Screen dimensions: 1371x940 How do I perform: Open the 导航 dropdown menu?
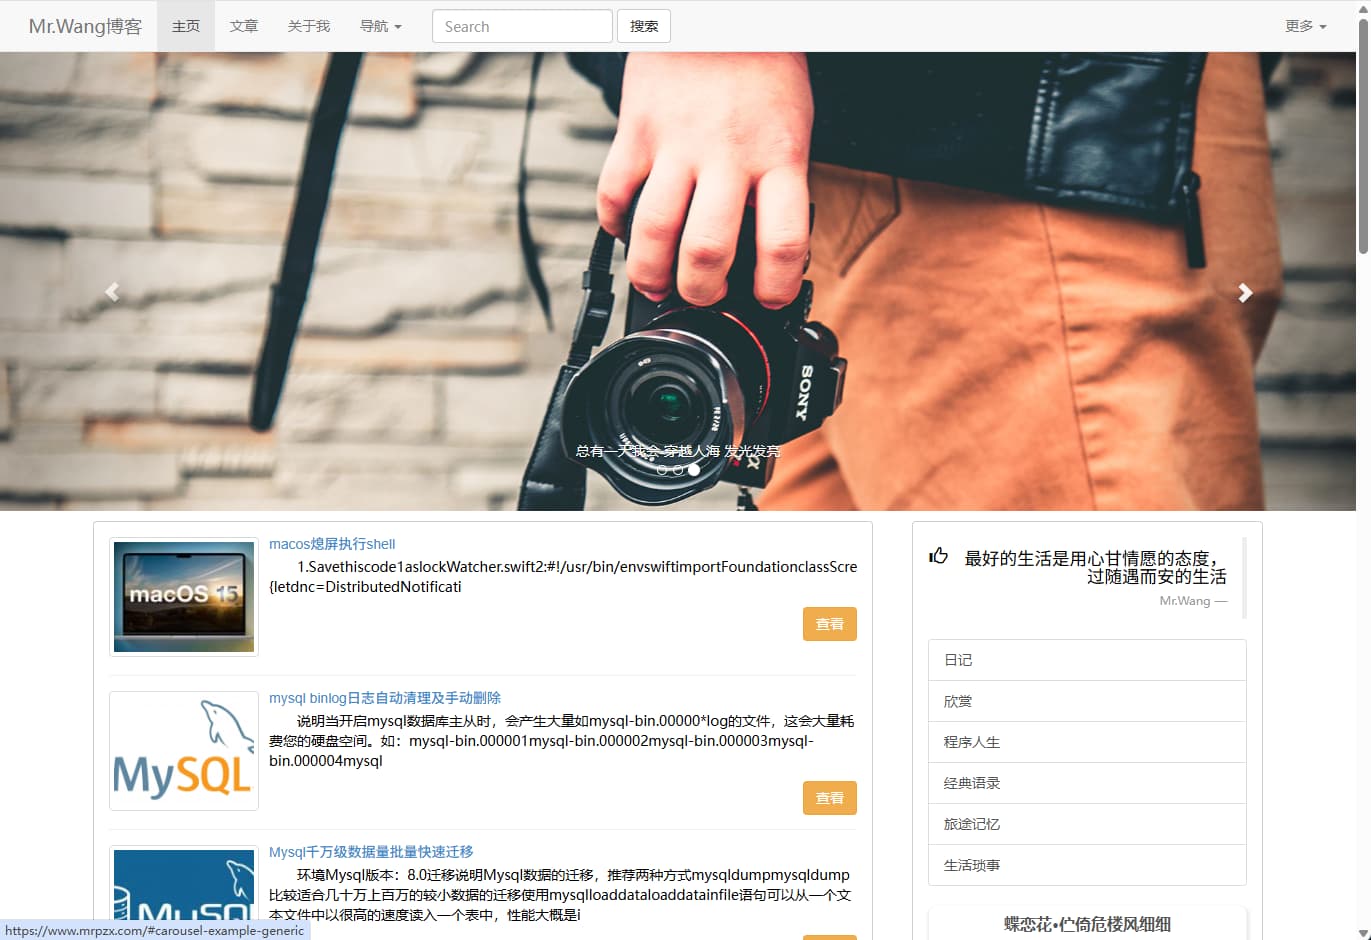click(x=380, y=26)
